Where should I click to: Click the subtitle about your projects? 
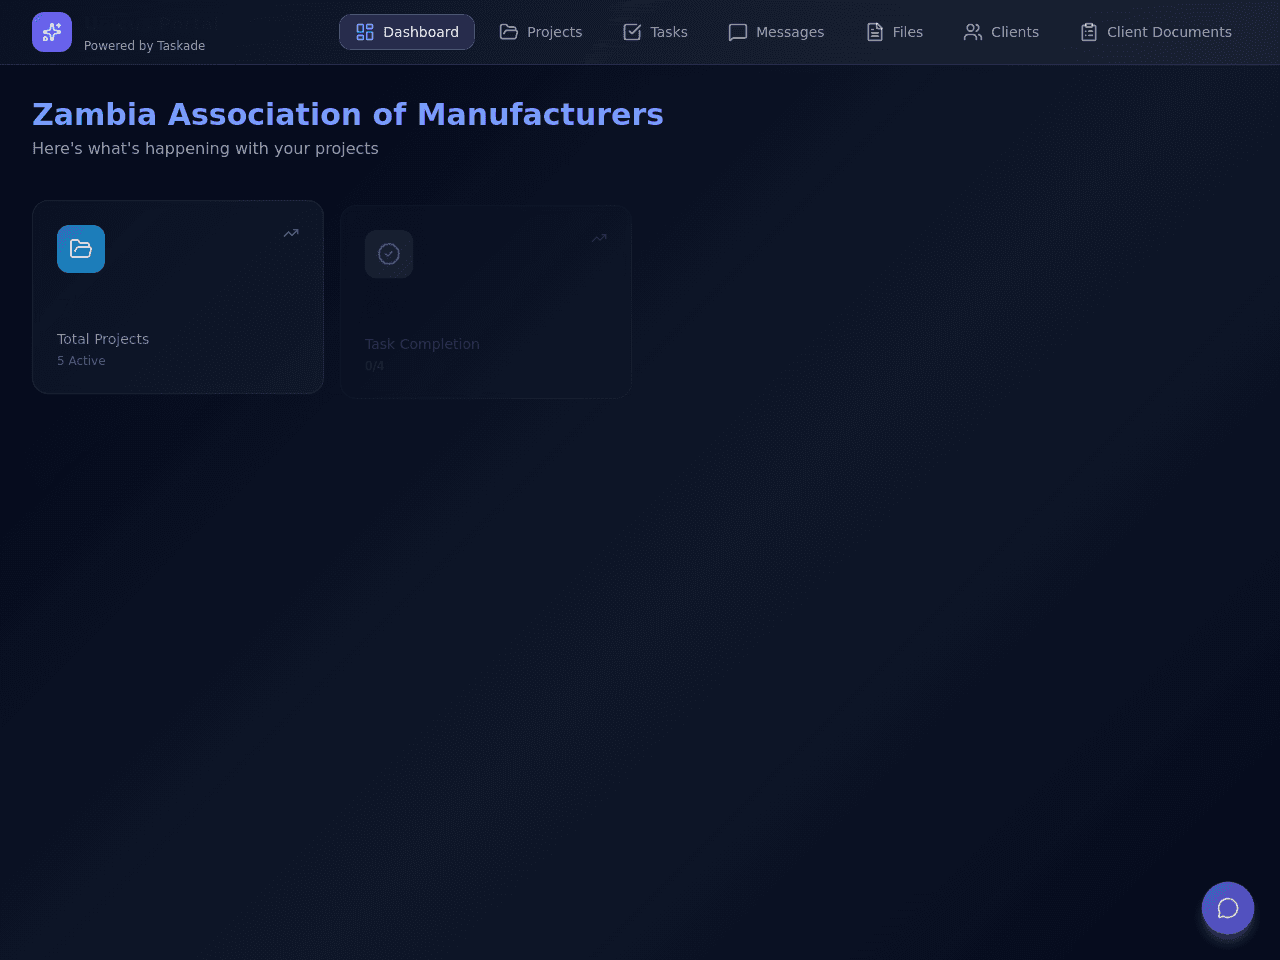205,148
